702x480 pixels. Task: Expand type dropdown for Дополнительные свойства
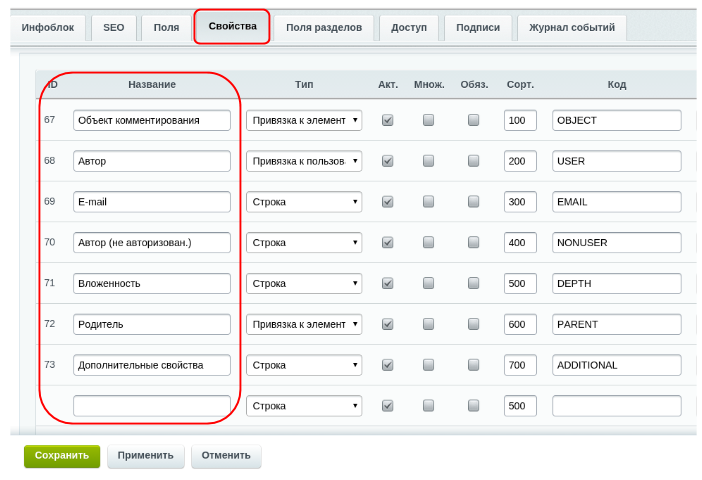[303, 365]
